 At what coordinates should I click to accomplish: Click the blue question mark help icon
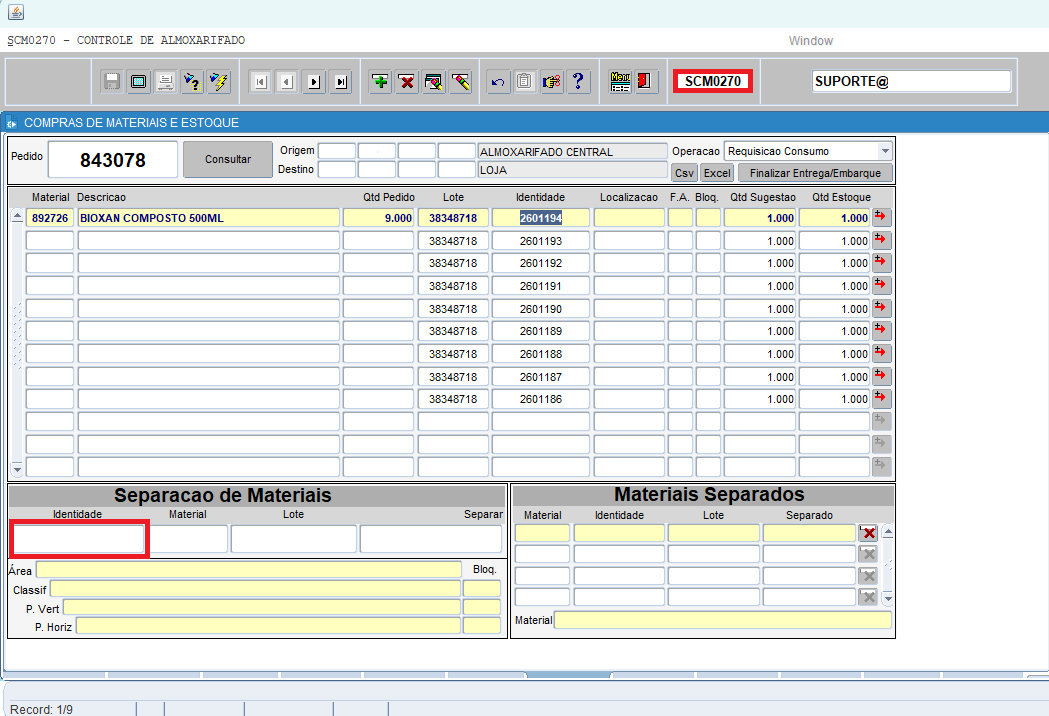[578, 82]
